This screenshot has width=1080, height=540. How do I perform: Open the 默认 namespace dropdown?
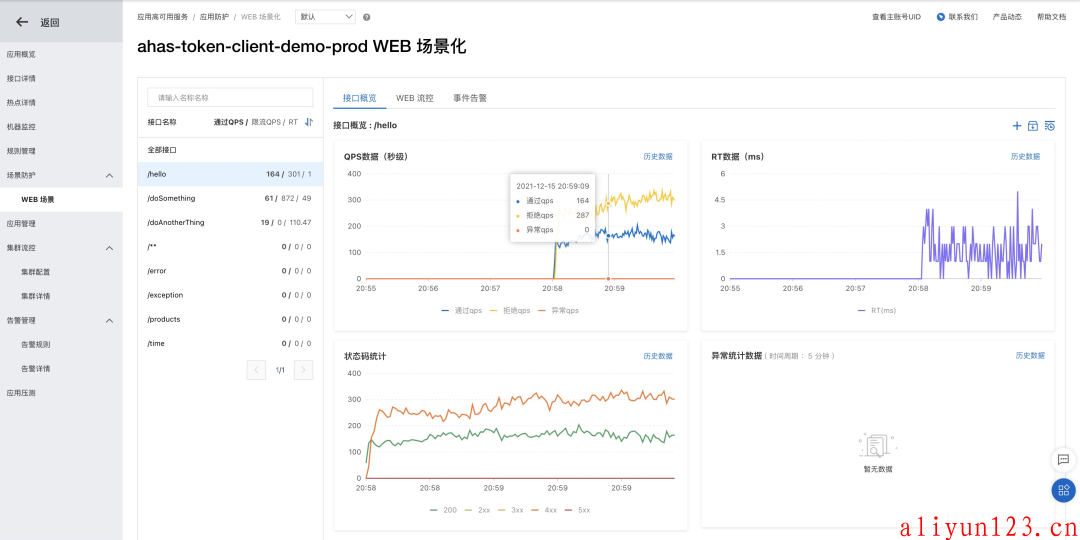(325, 17)
